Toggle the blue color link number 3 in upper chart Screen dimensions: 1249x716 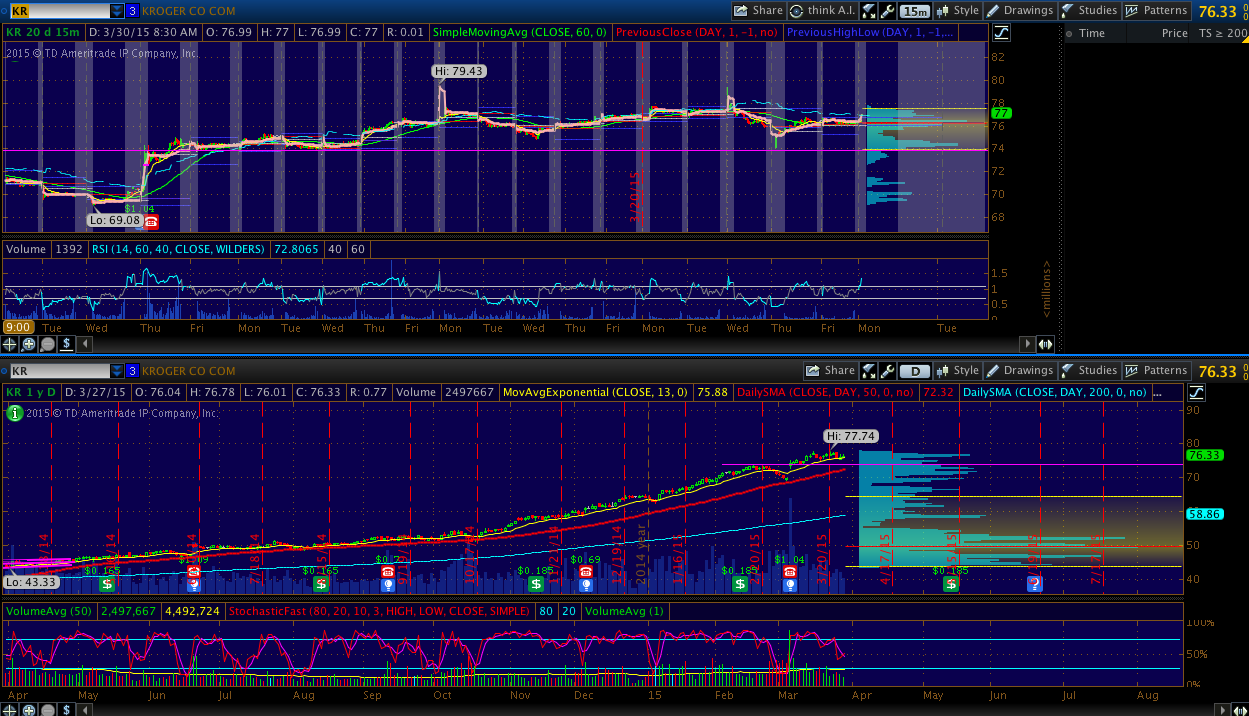click(133, 11)
